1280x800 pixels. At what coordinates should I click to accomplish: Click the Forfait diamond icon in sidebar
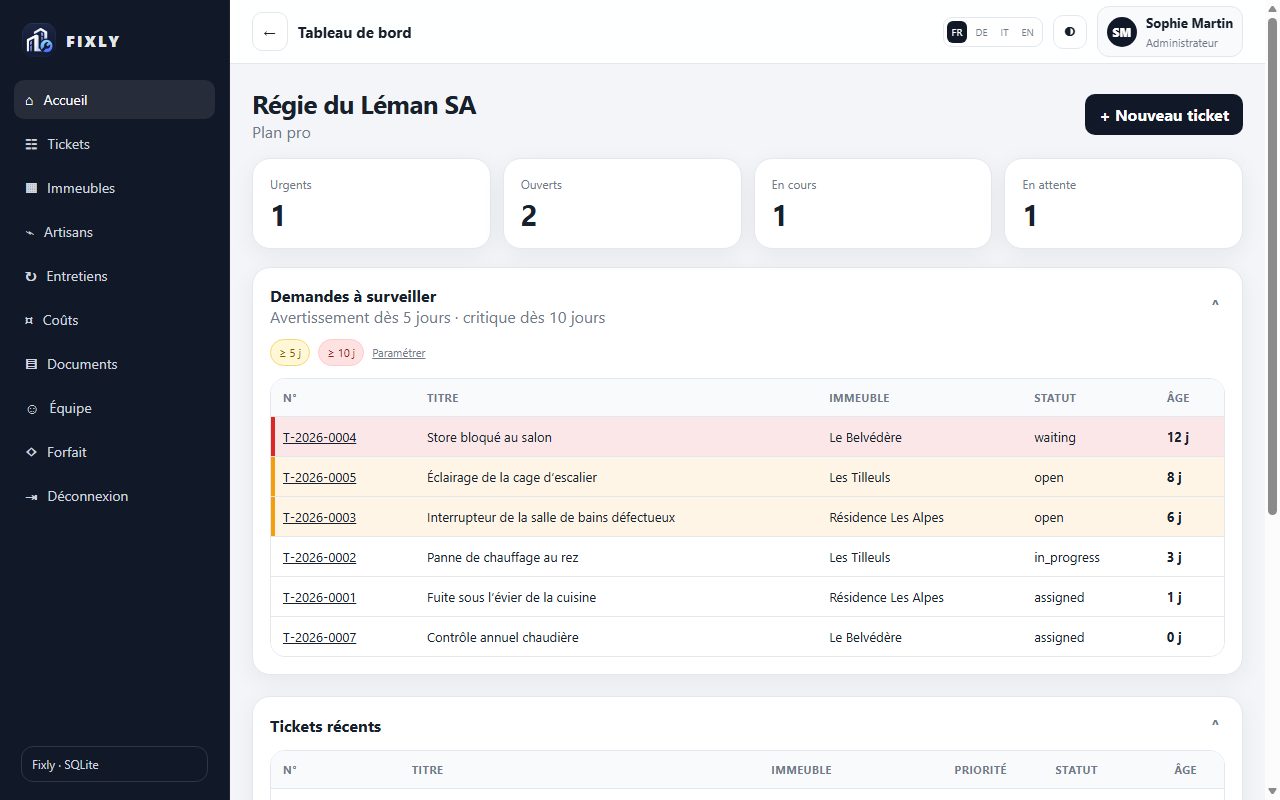click(x=31, y=452)
